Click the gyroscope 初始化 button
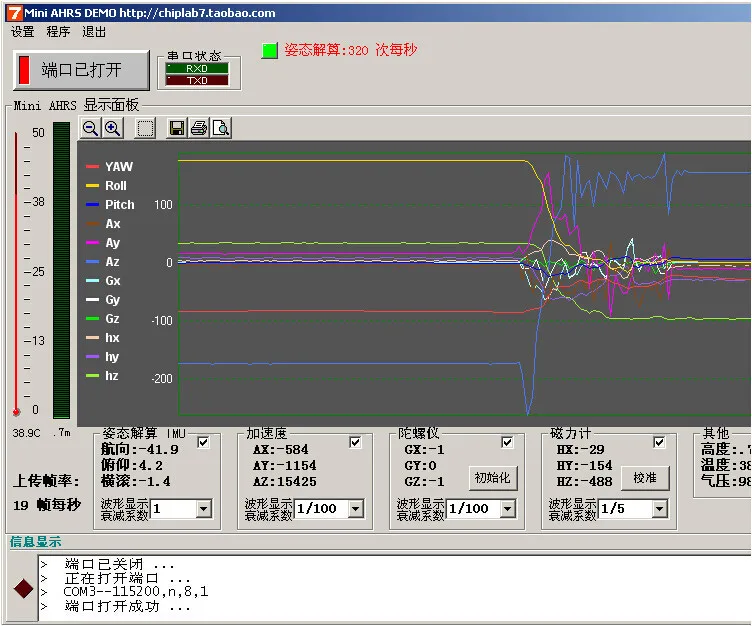Viewport: 752px width, 626px height. 493,478
